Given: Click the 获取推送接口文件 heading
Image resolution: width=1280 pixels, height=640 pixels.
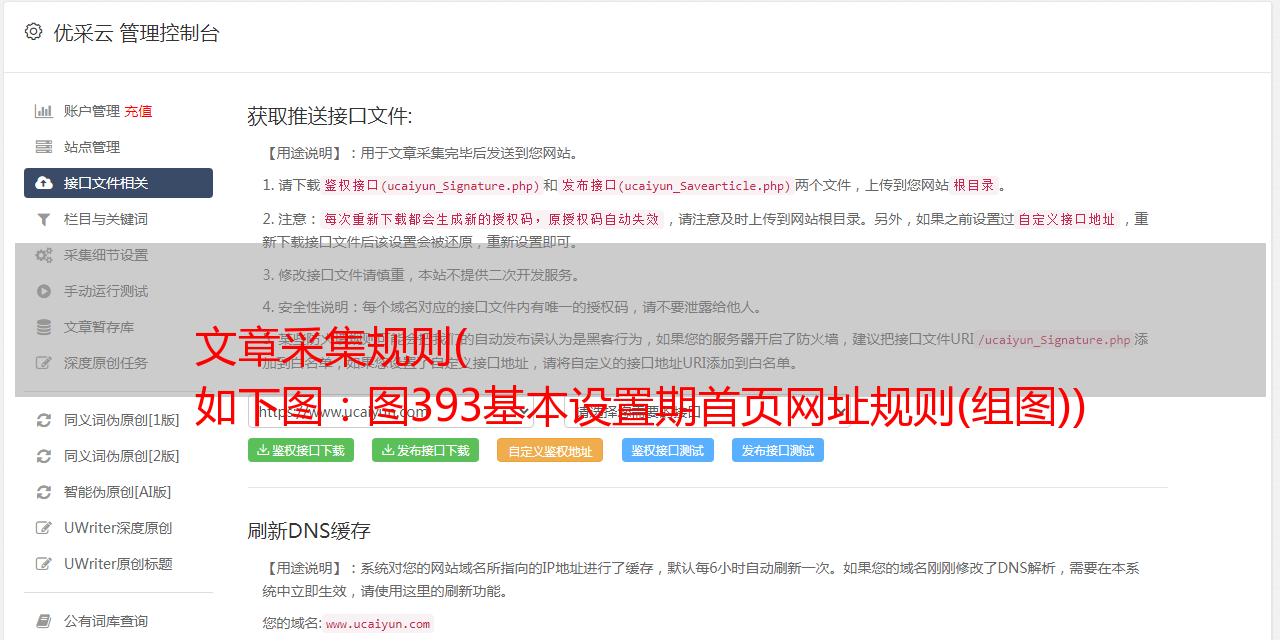Looking at the screenshot, I should pos(330,116).
